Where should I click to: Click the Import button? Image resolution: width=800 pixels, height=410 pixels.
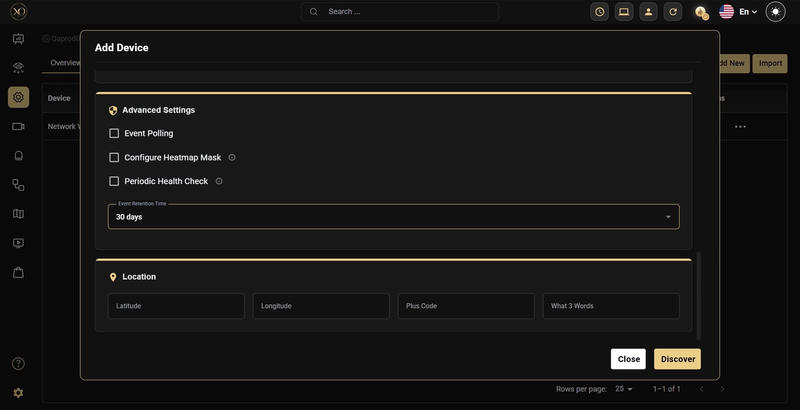[770, 64]
